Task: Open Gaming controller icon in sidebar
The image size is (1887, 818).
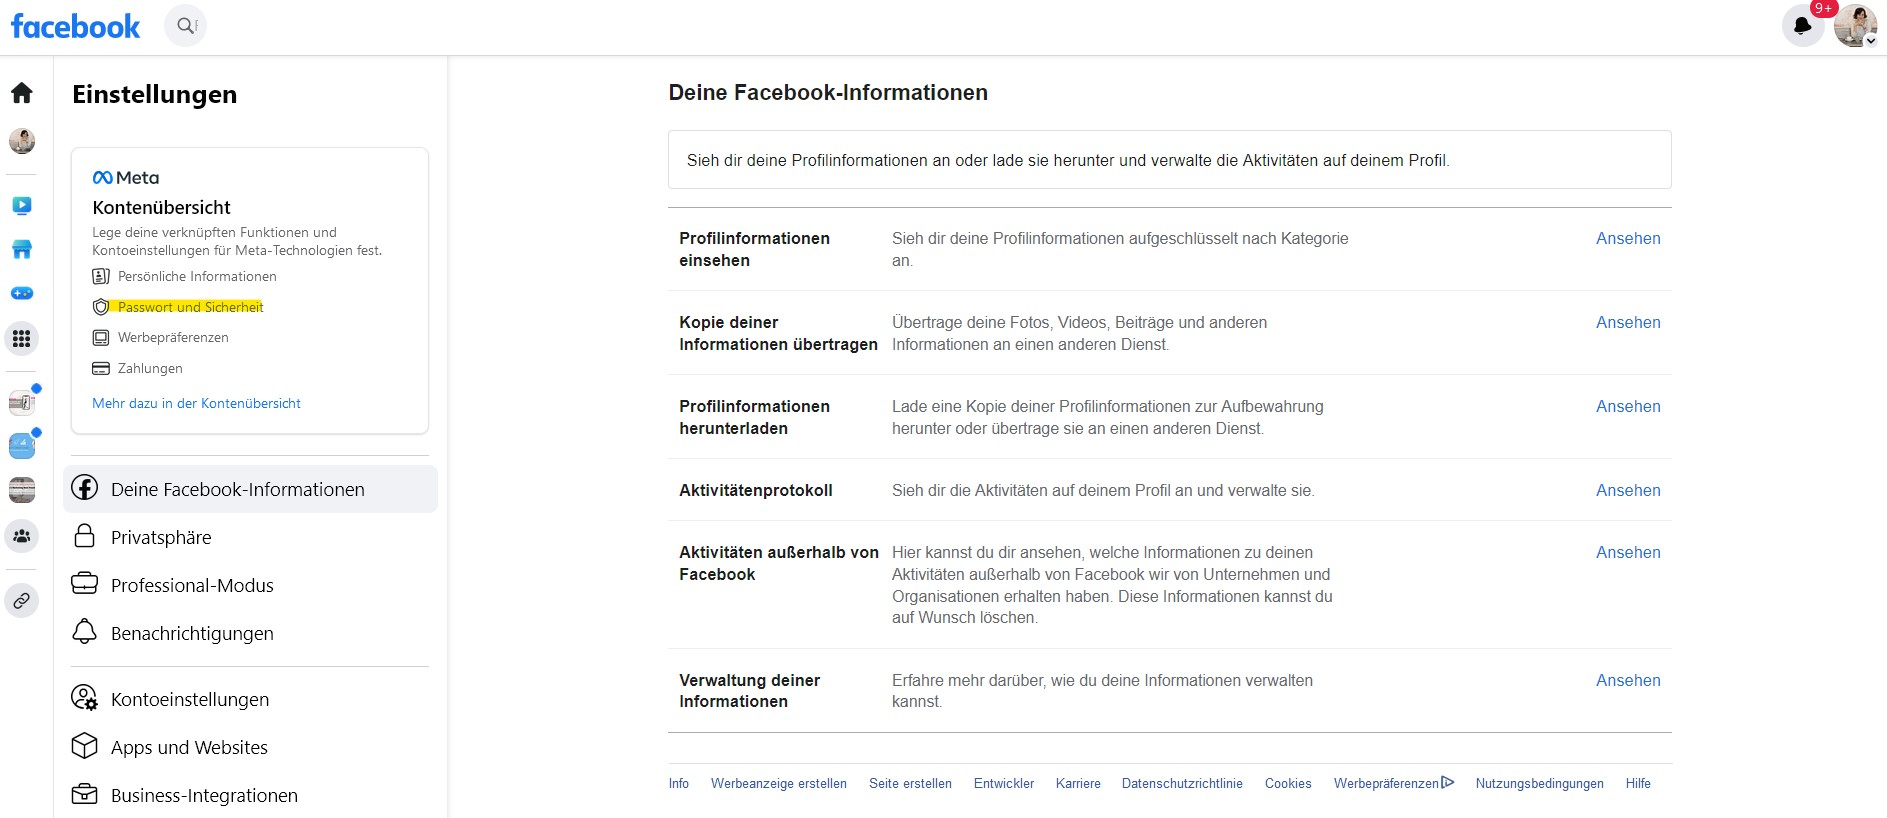Action: 22,293
